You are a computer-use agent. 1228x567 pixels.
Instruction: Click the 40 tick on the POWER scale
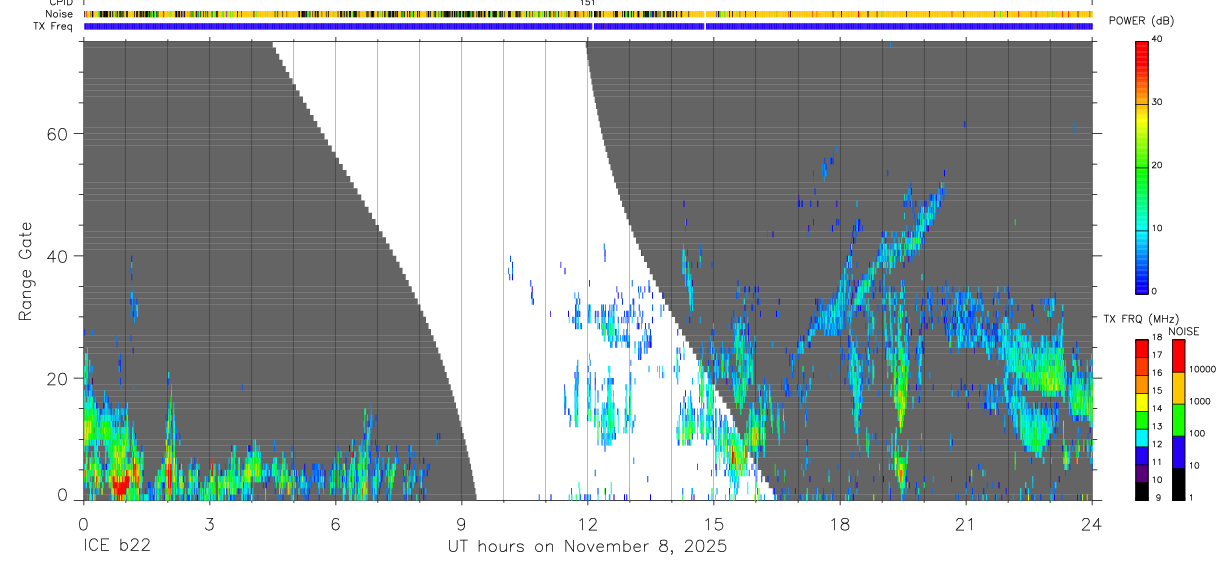coord(1158,39)
